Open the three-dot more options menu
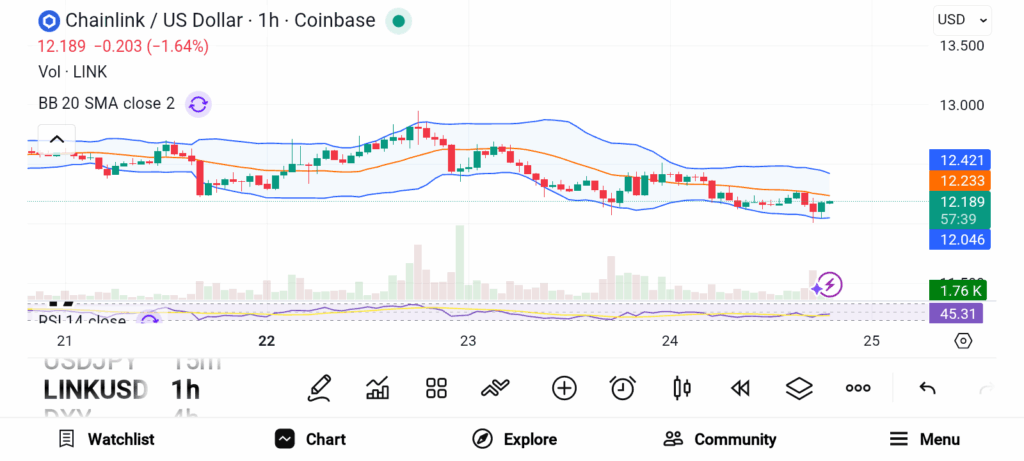Viewport: 1024px width, 461px height. (858, 388)
